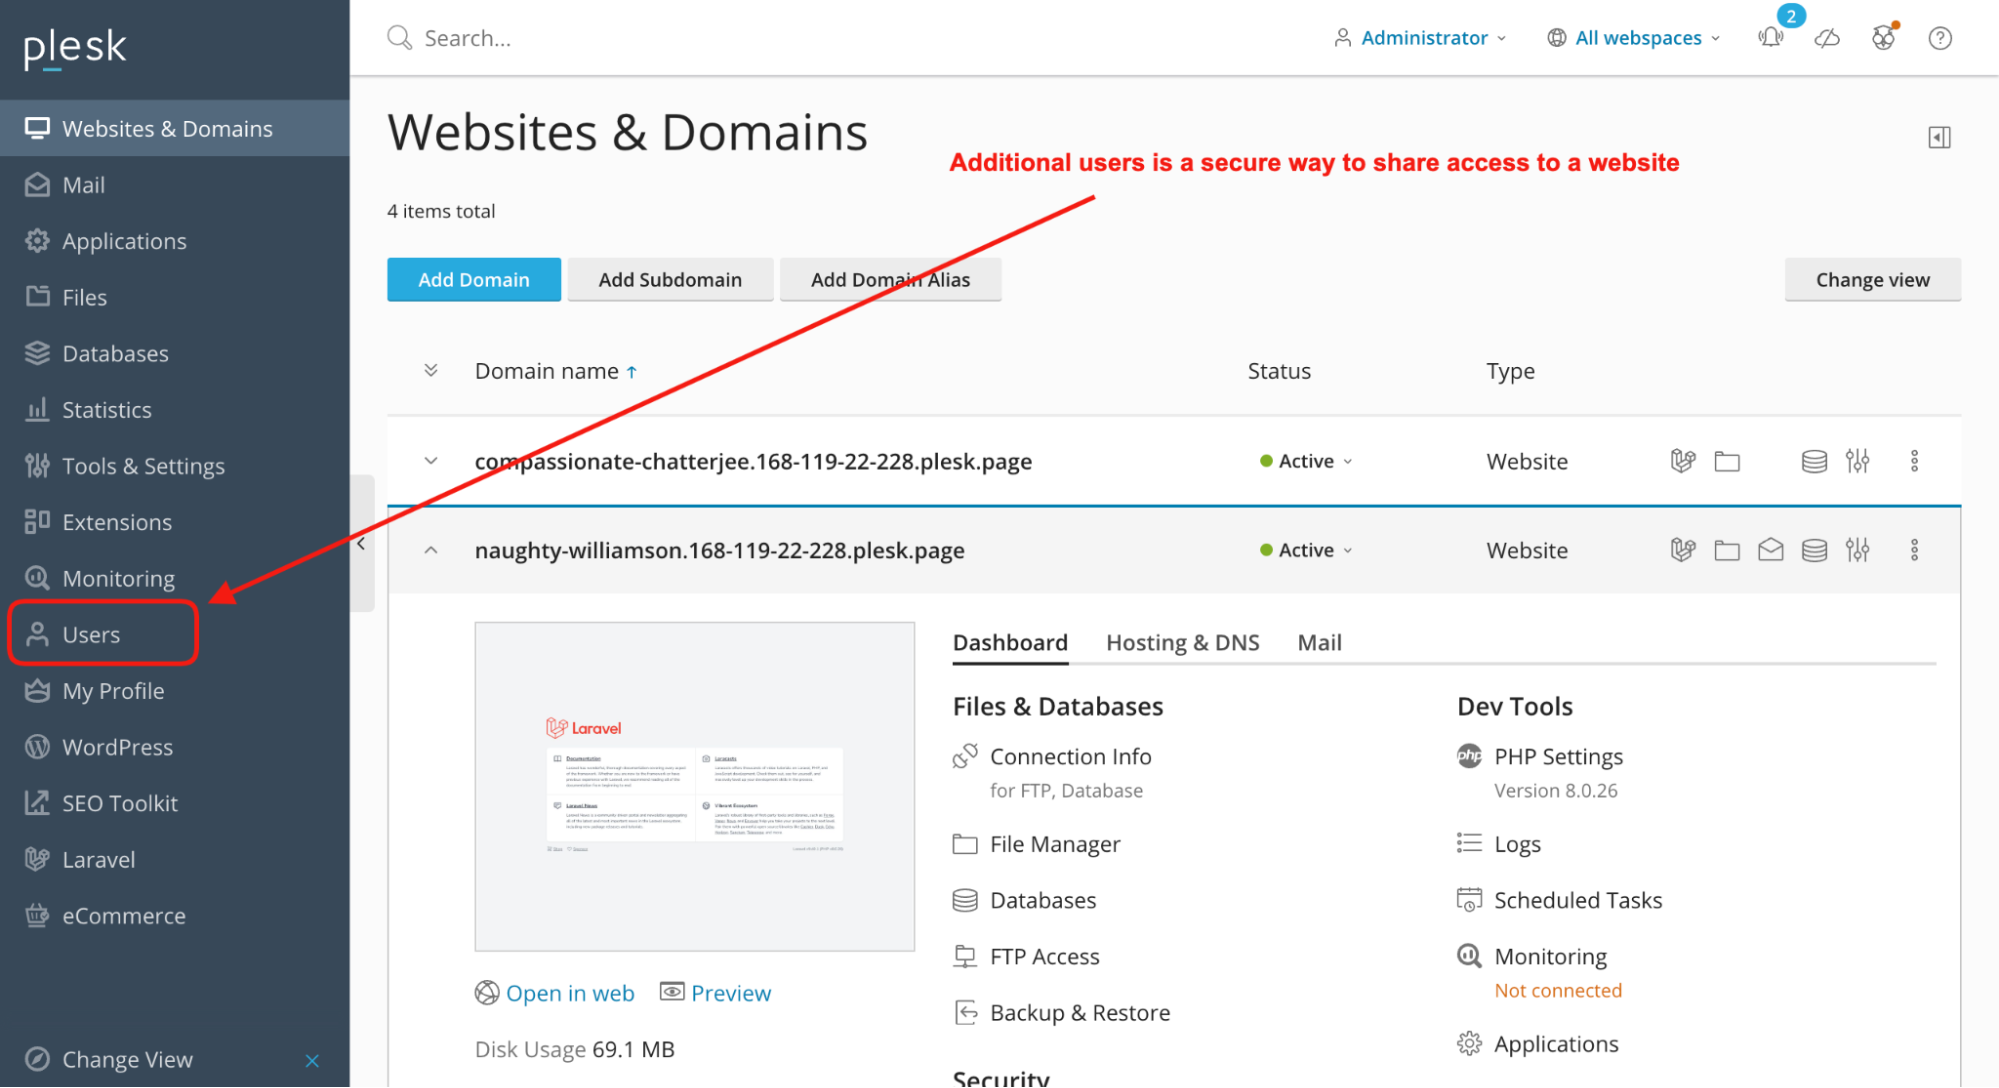Viewport: 1999px width, 1088px height.
Task: Open PHP settings sliders icon for naughty-williamson
Action: 1858,549
